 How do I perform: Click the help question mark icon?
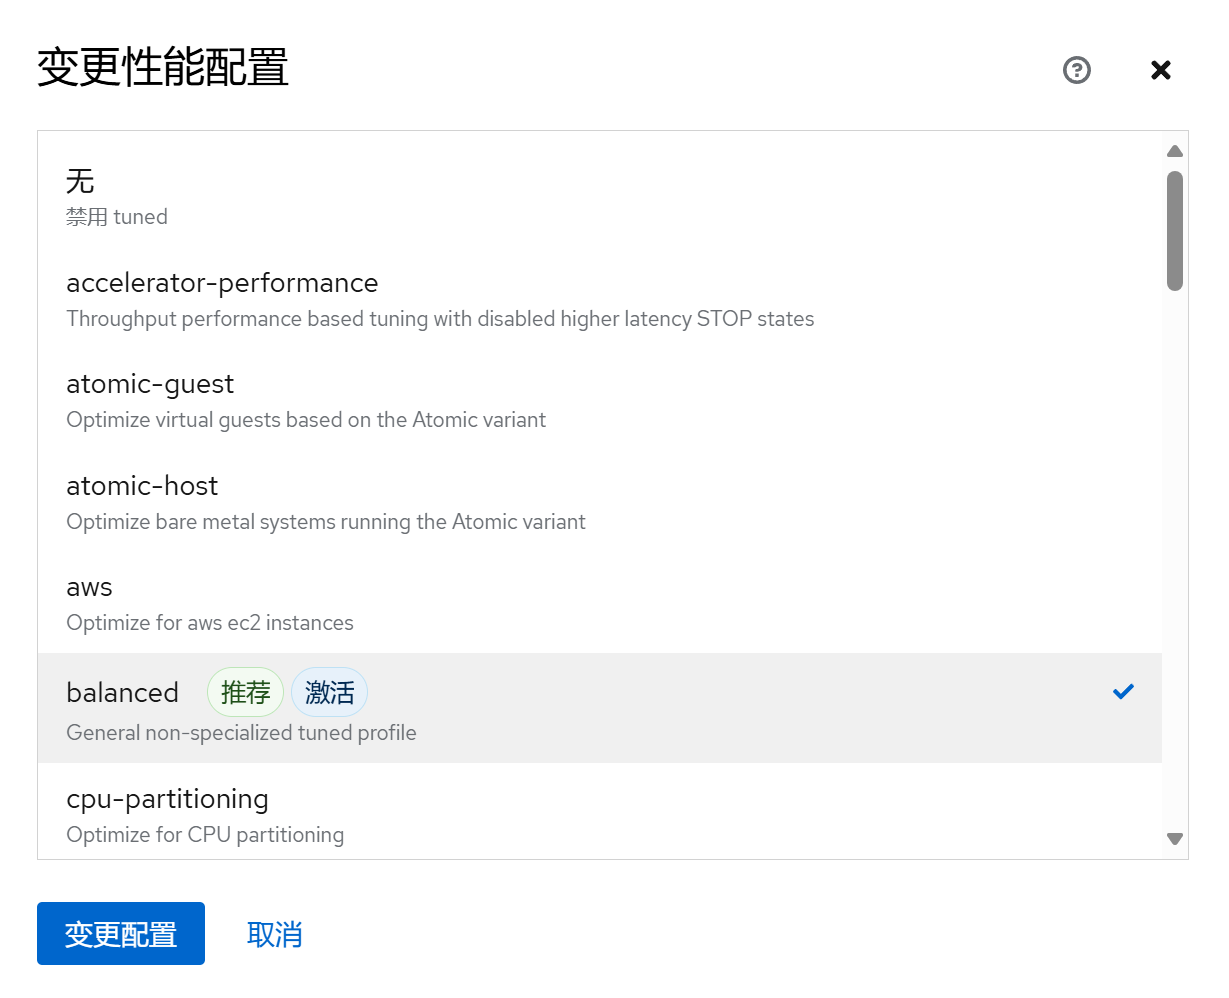click(1077, 70)
